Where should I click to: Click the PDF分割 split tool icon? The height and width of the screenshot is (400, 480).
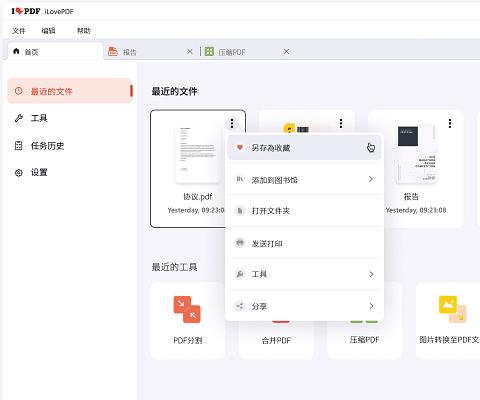point(187,309)
